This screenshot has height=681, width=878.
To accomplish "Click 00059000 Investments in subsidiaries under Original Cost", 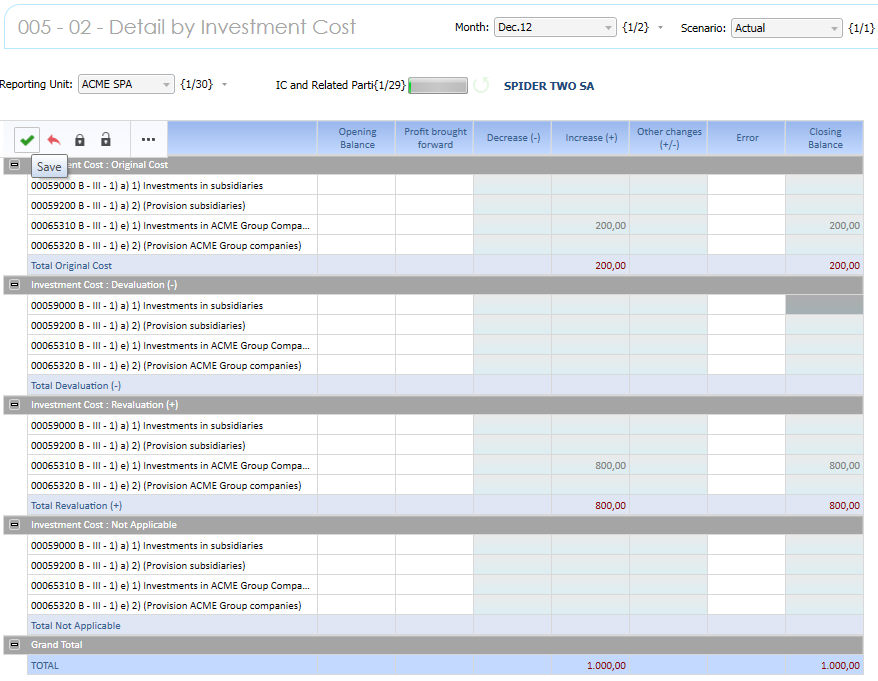I will 147,185.
